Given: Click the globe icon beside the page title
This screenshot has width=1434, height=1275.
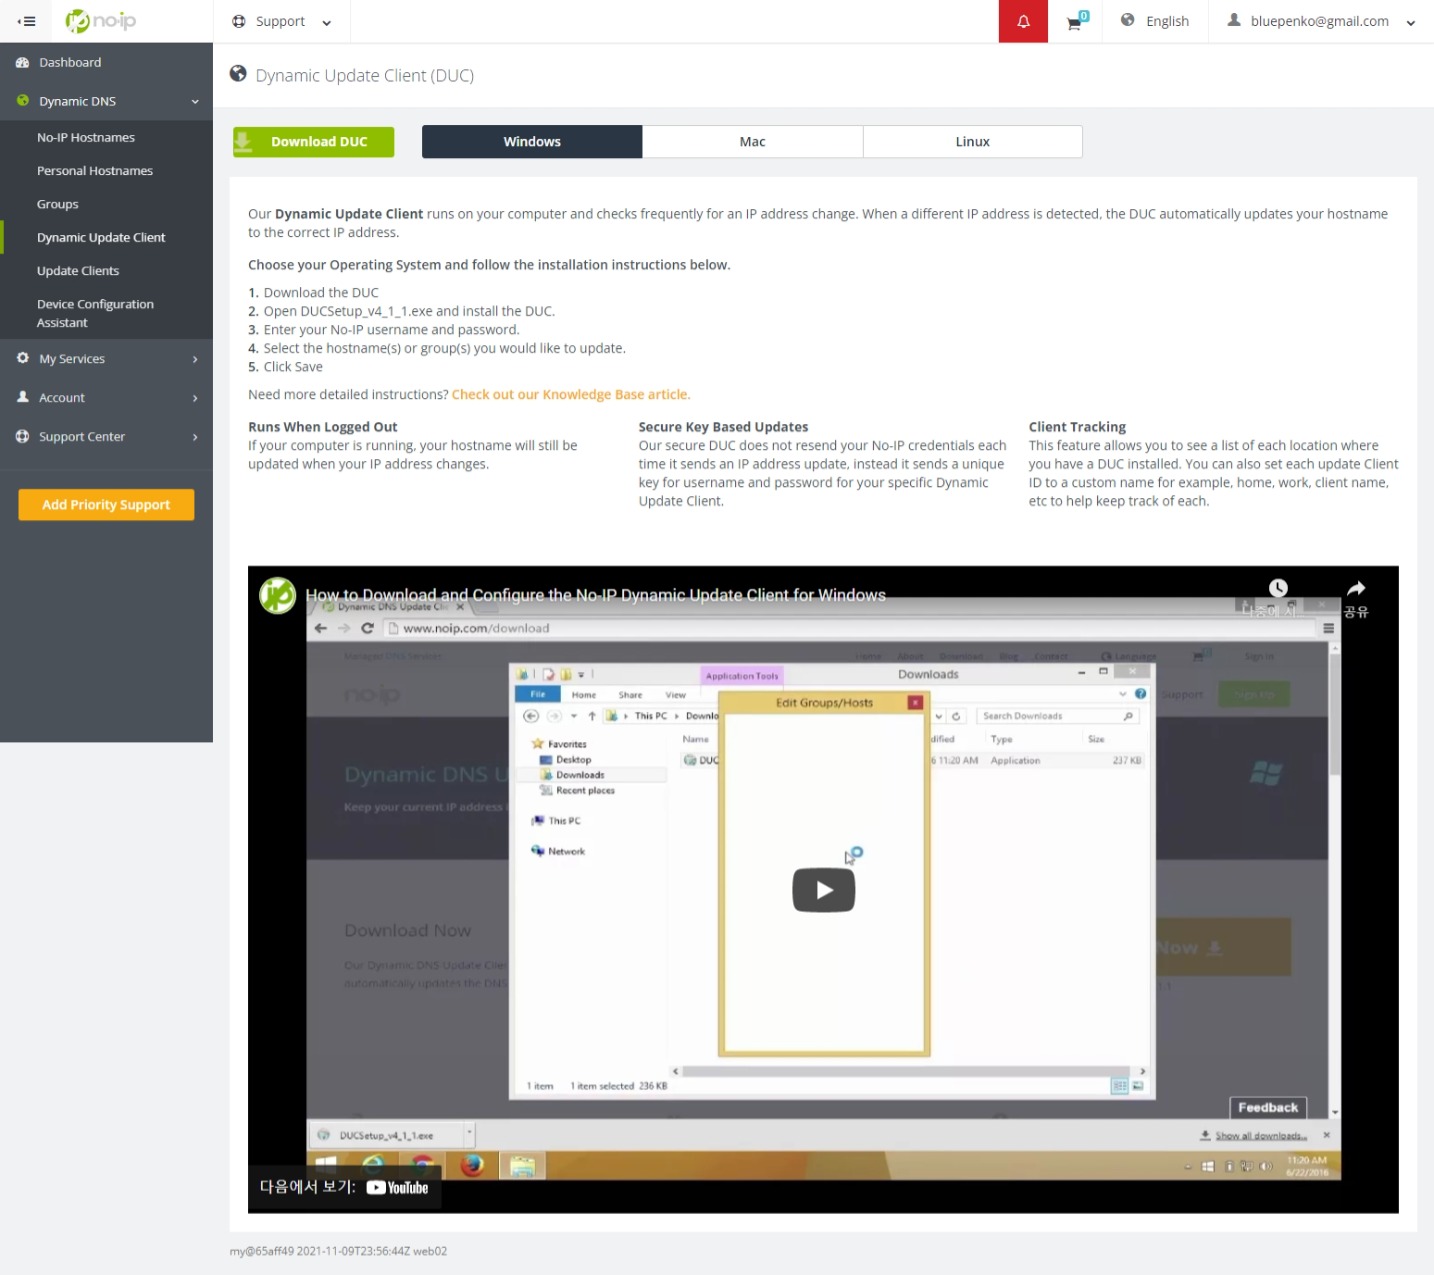Looking at the screenshot, I should point(238,73).
